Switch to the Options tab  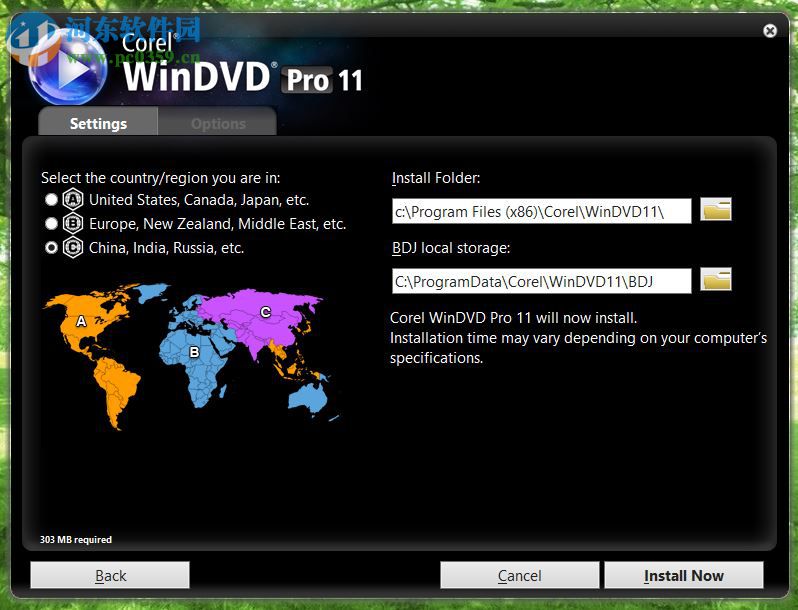(x=218, y=122)
